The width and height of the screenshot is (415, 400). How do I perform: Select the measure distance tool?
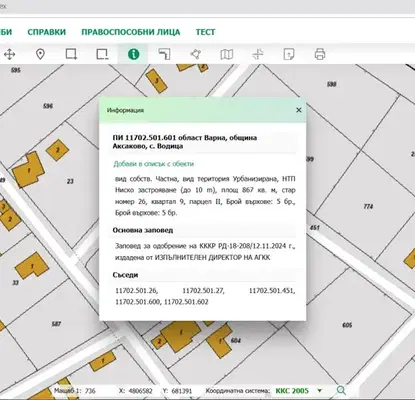[164, 54]
